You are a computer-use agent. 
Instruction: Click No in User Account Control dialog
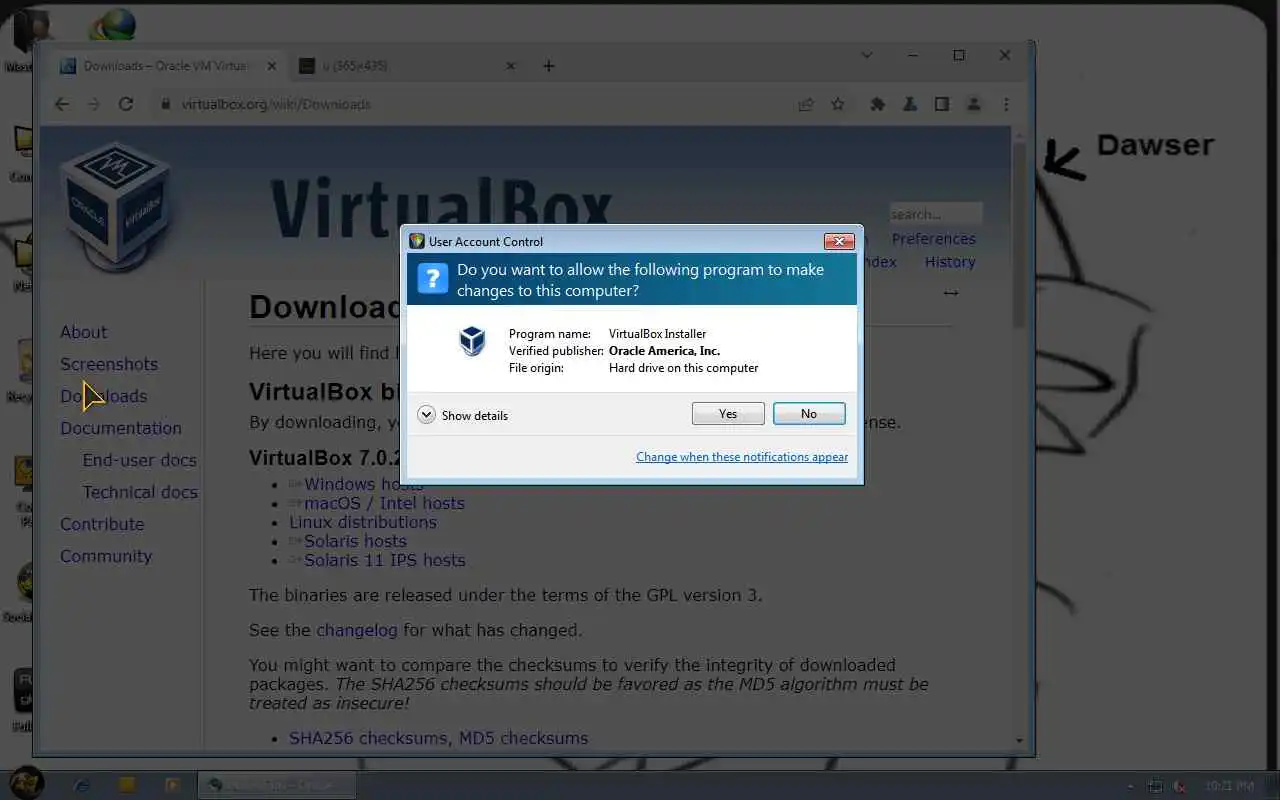click(809, 414)
